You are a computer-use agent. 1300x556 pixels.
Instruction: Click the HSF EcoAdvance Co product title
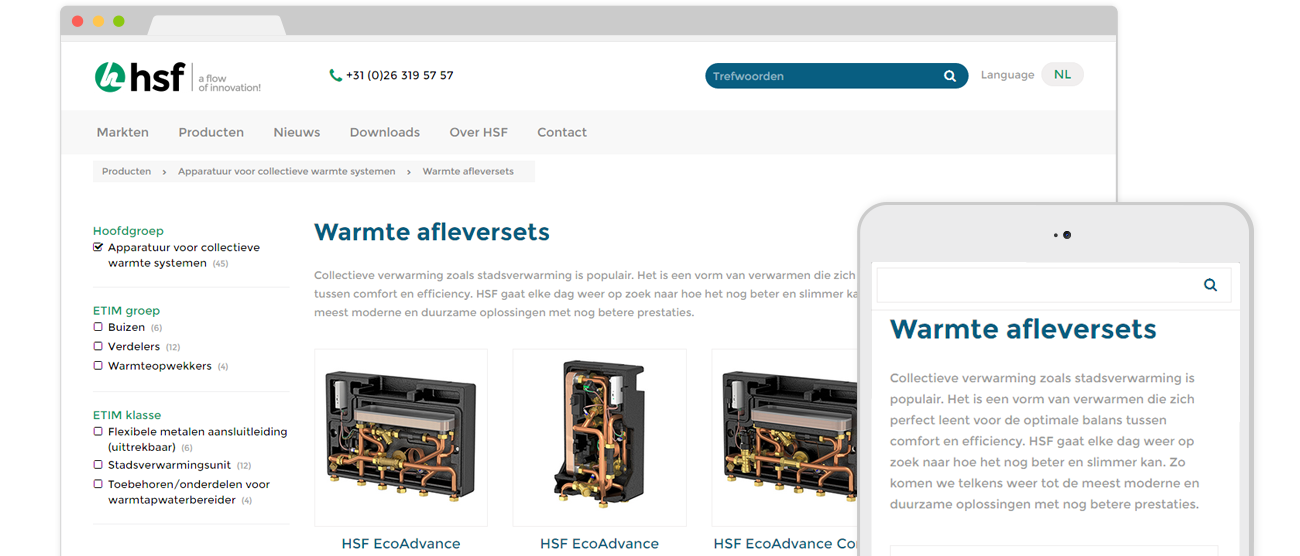pos(786,544)
